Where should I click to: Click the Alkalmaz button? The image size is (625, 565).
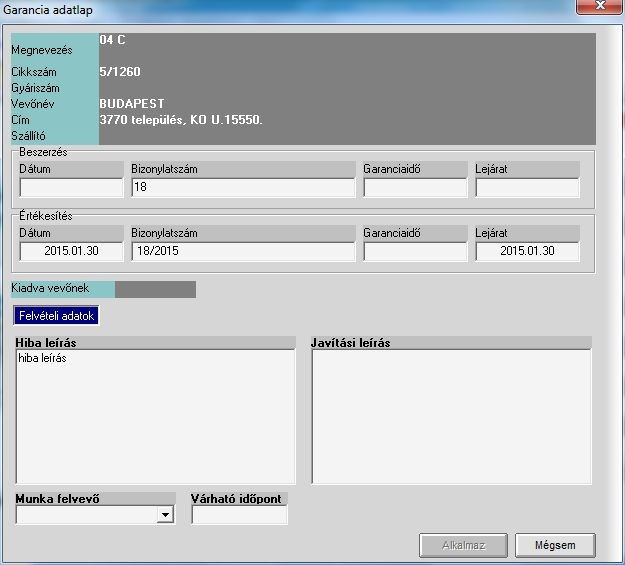(x=463, y=545)
